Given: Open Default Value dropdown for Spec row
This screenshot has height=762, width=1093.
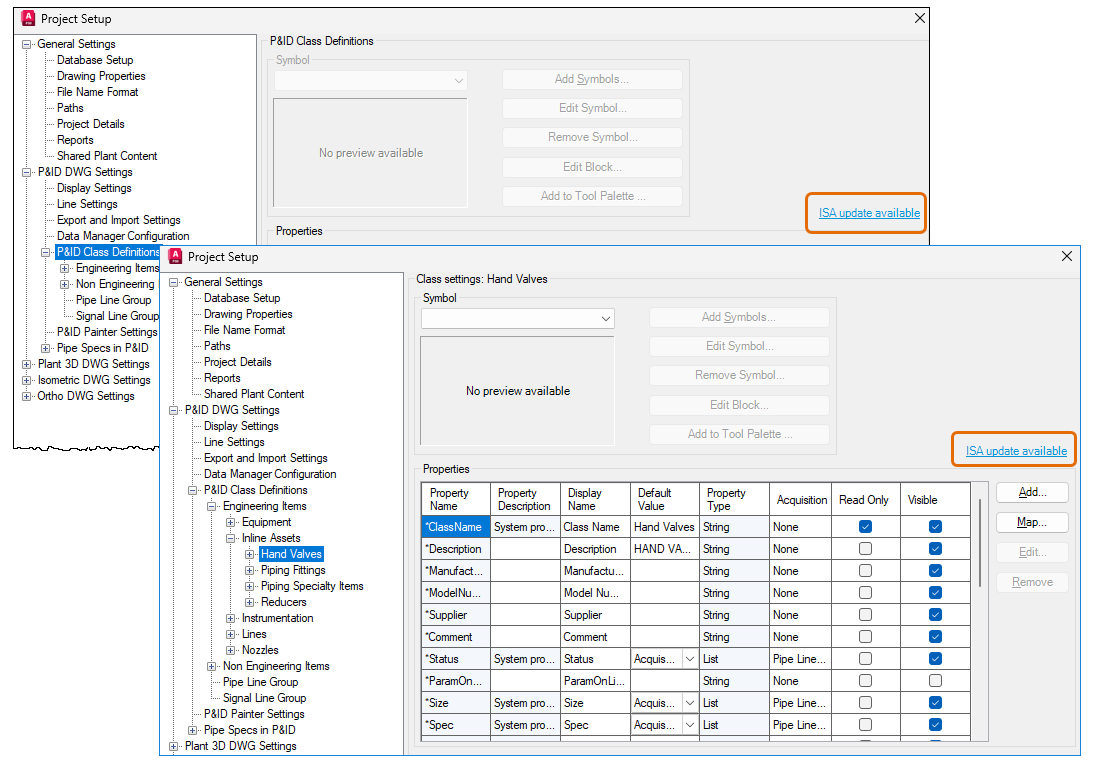Looking at the screenshot, I should pyautogui.click(x=689, y=725).
